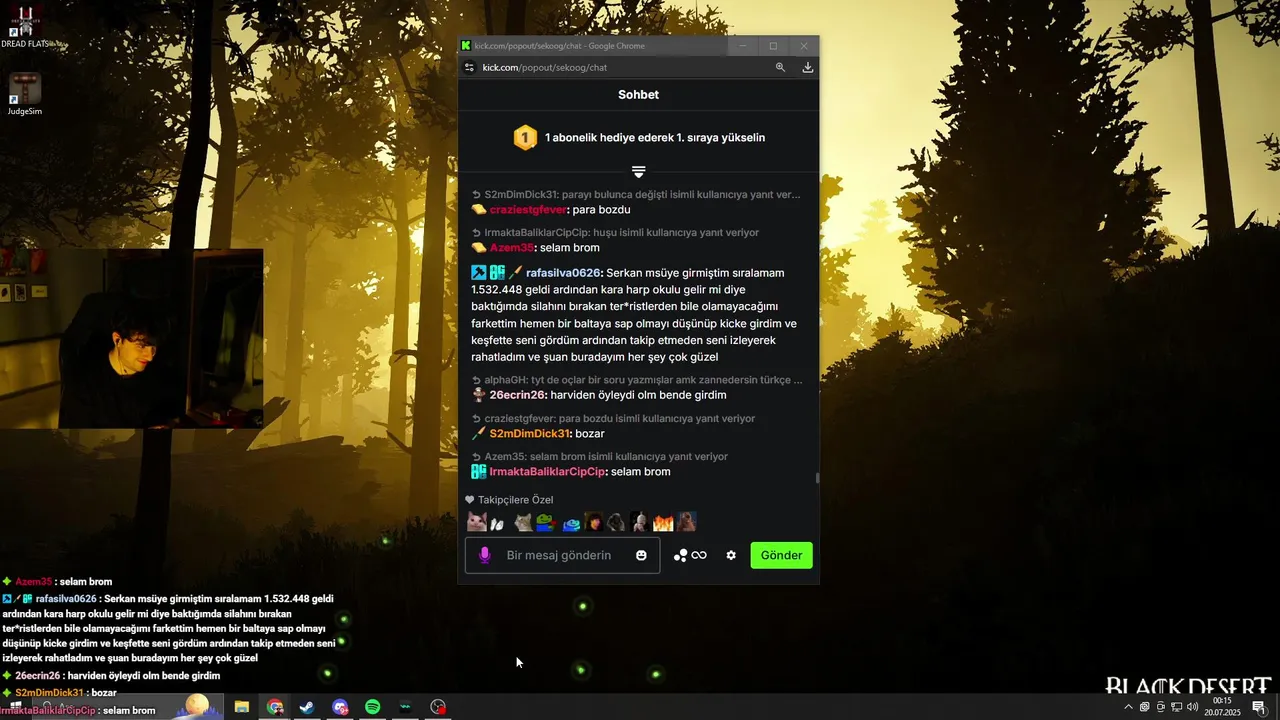Switch to Chrome in the taskbar
1280x720 pixels.
point(274,707)
